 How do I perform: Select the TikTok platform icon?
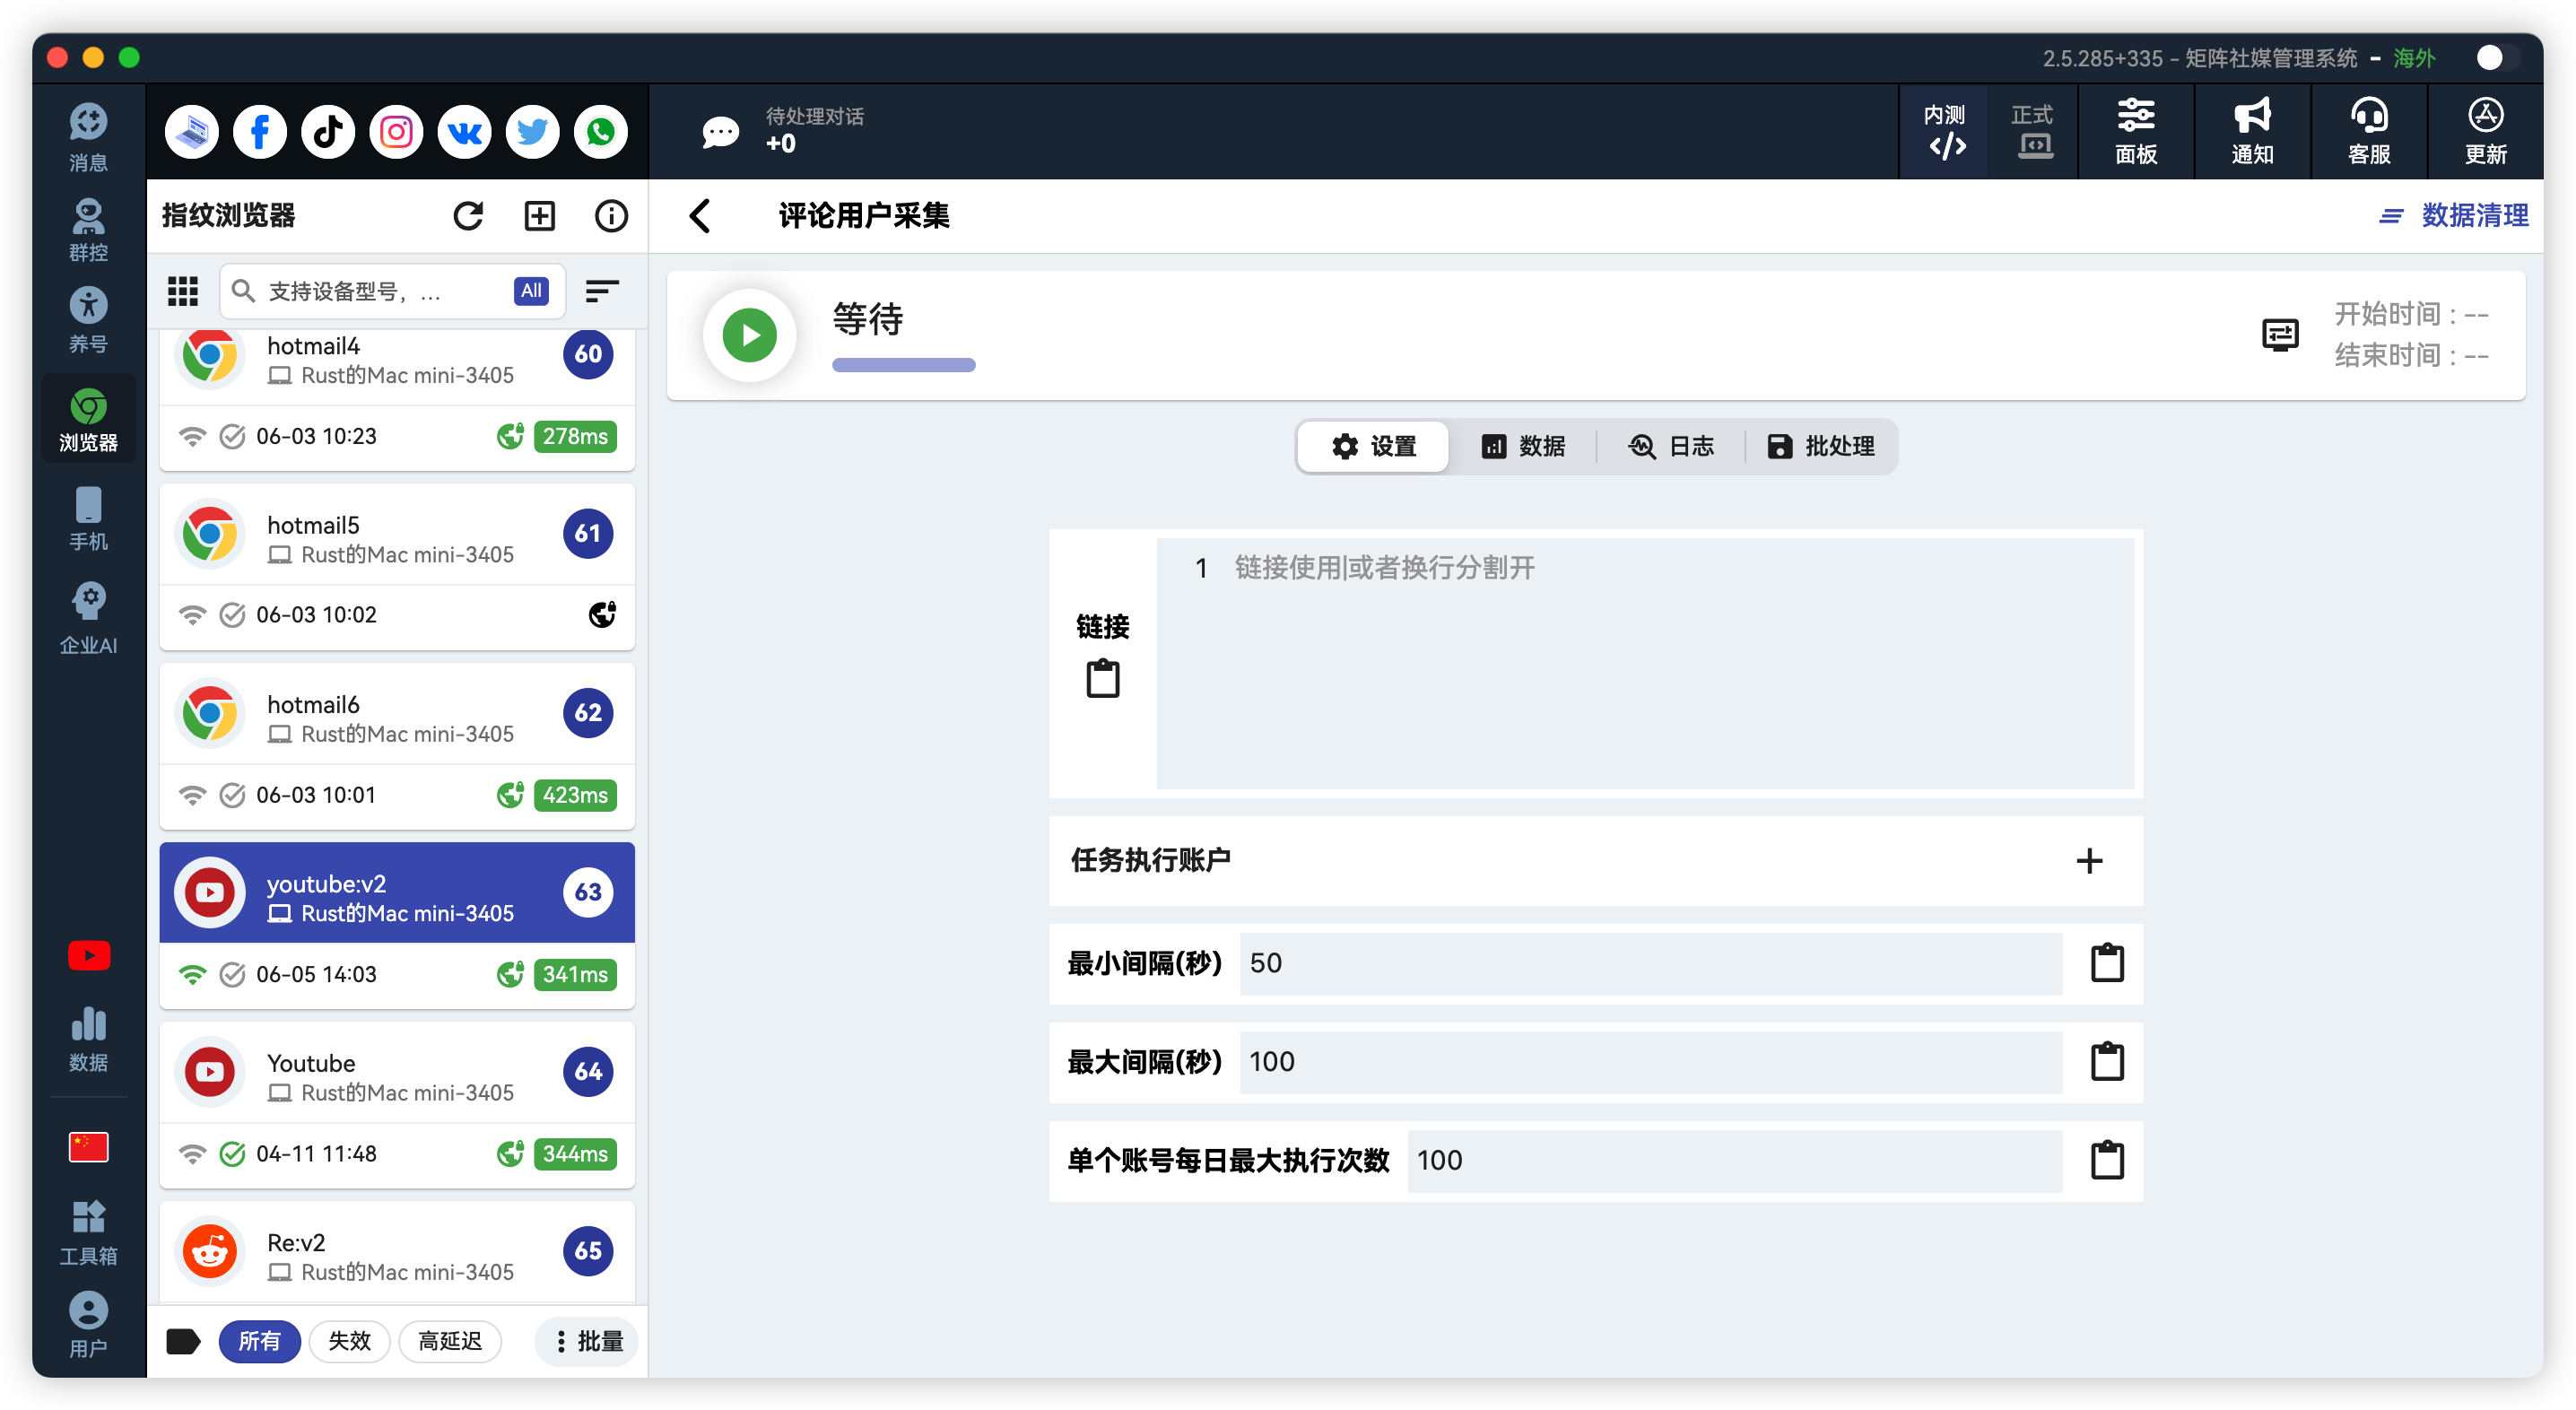pyautogui.click(x=328, y=131)
